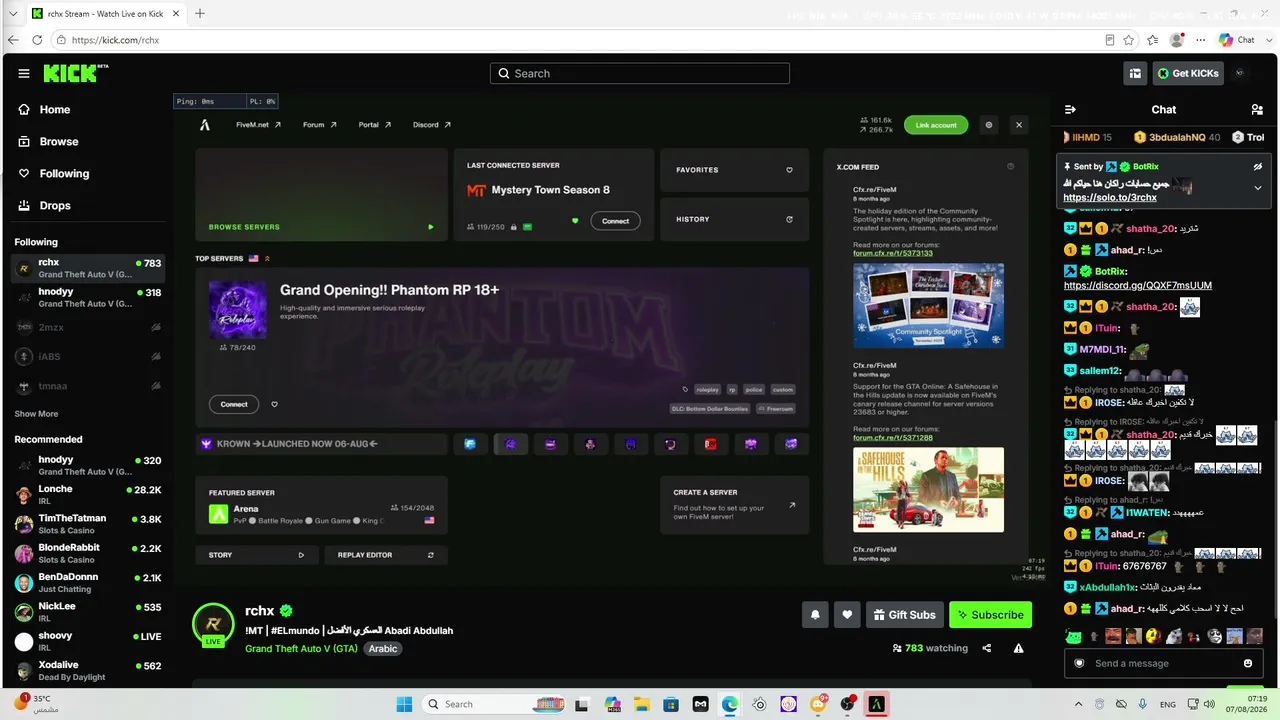Screen dimensions: 1280x720
Task: Open the Kick shop box icon
Action: click(1135, 73)
